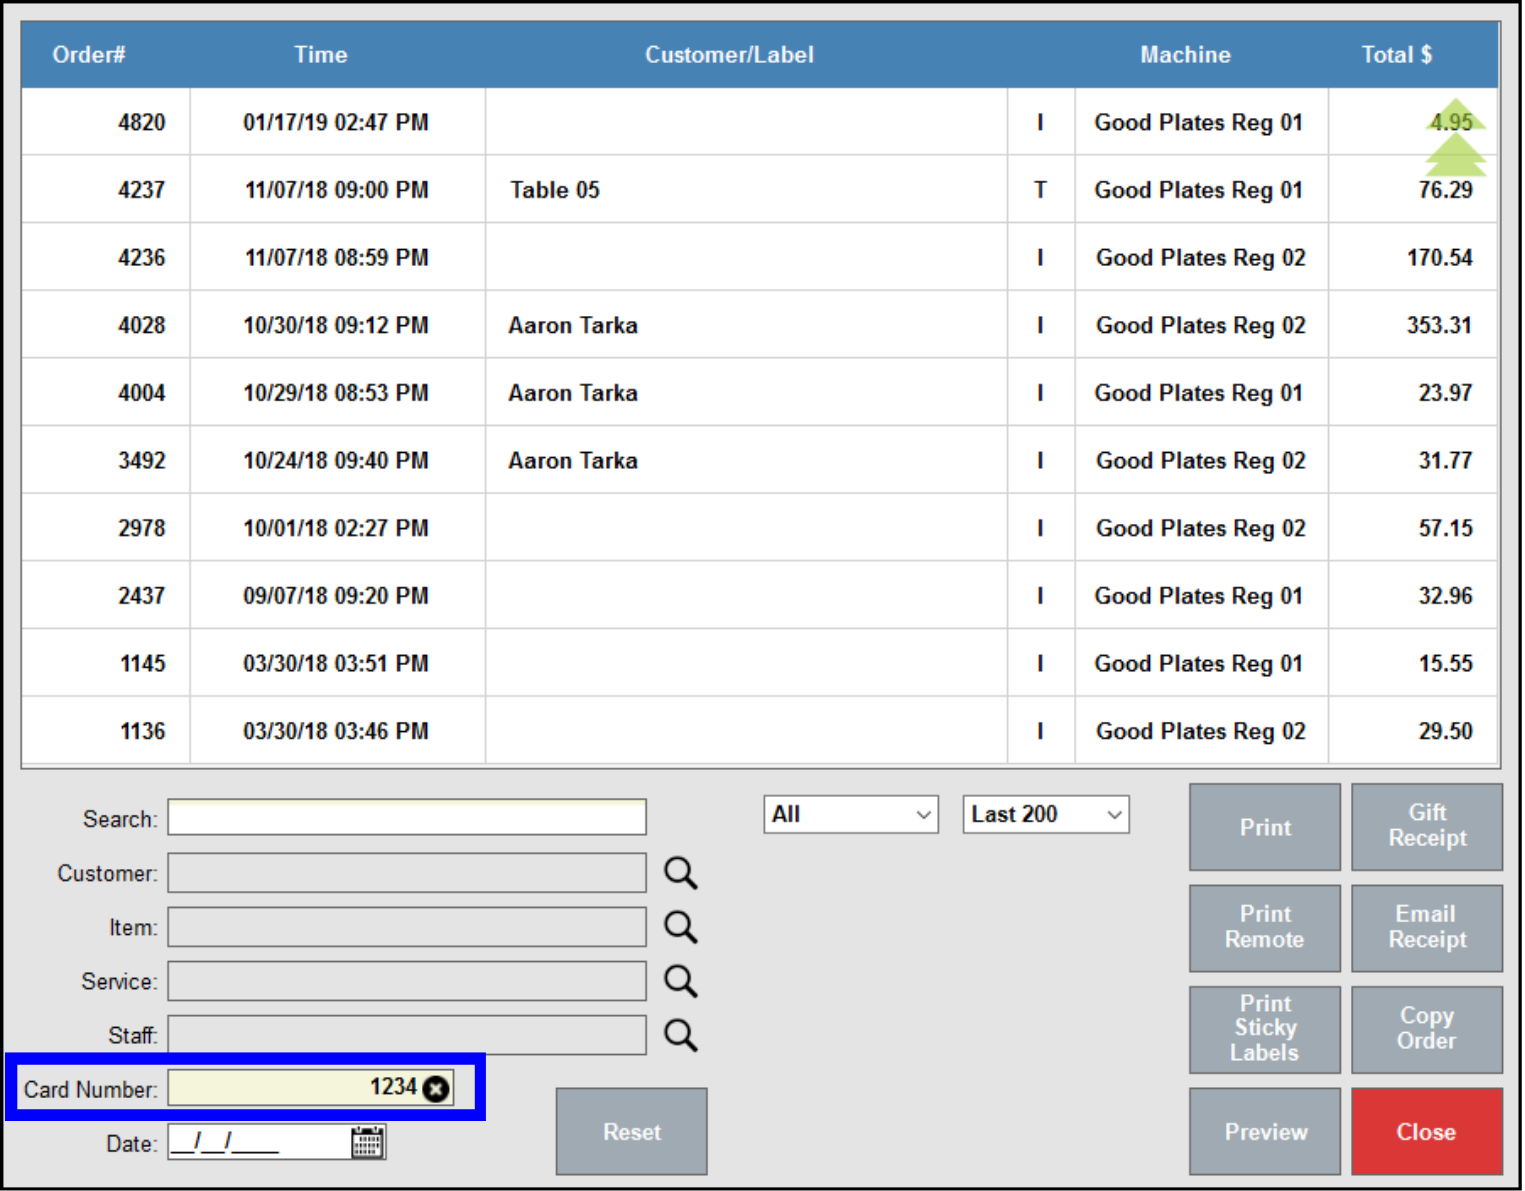Reset the search filters
Image resolution: width=1525 pixels, height=1191 pixels.
[631, 1131]
